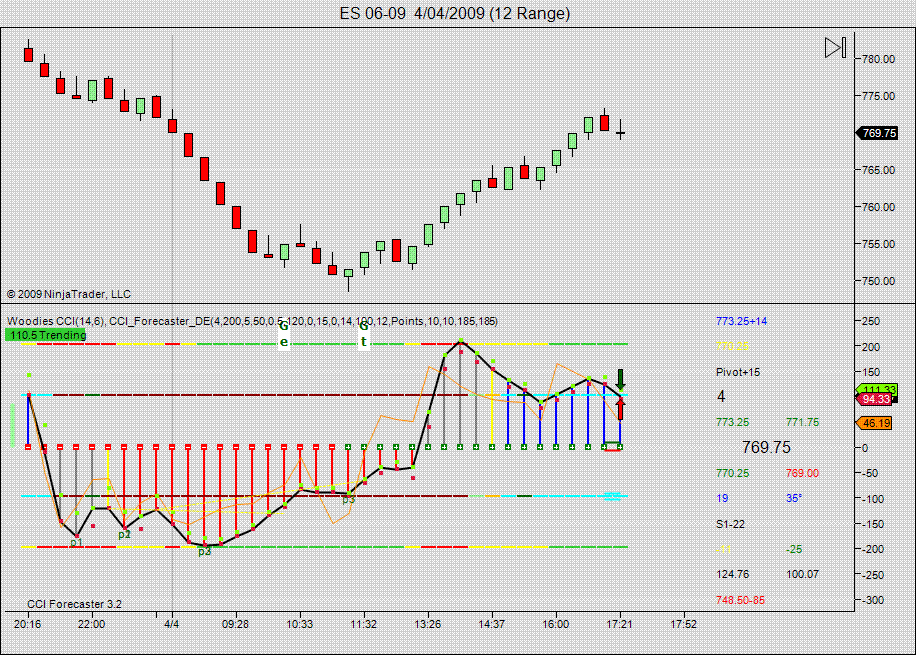Click the yellow 770.25 value
The height and width of the screenshot is (655, 916).
[732, 346]
